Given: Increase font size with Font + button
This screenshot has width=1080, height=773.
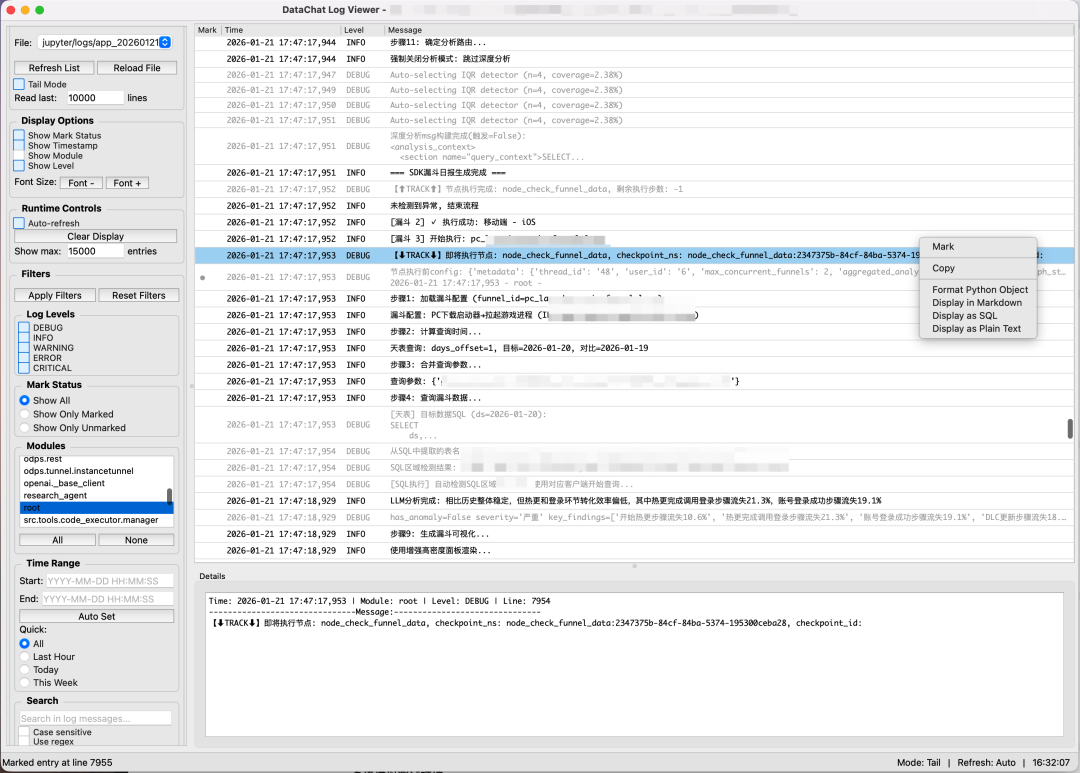Looking at the screenshot, I should click(x=127, y=183).
